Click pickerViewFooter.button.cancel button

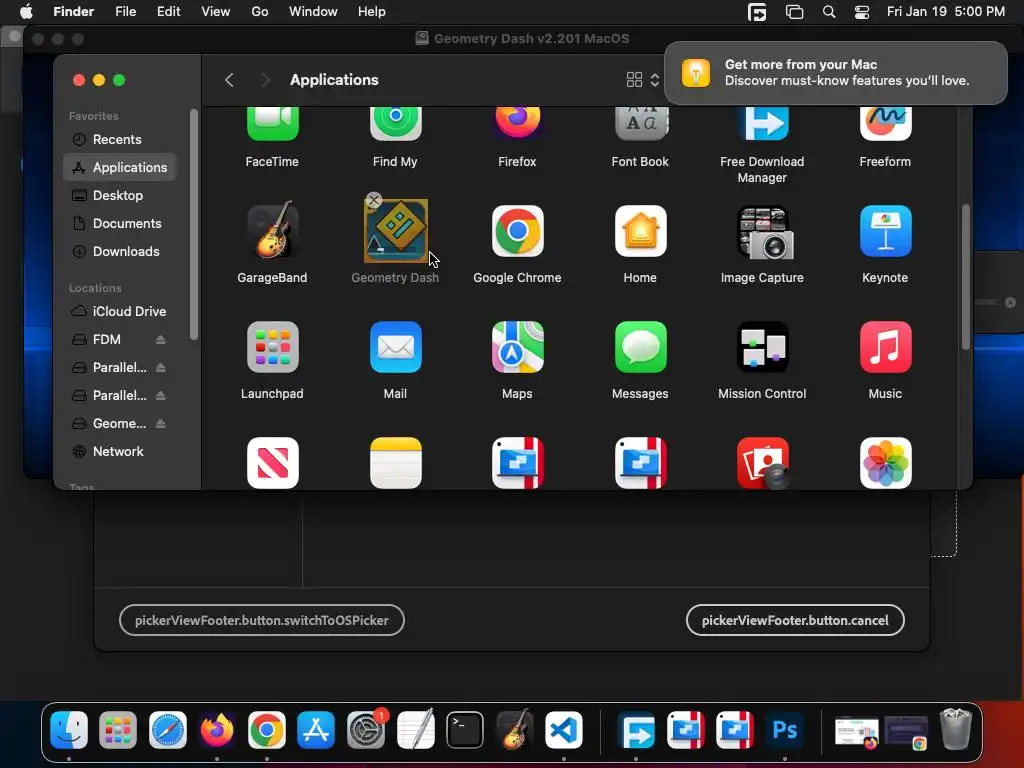click(x=795, y=620)
